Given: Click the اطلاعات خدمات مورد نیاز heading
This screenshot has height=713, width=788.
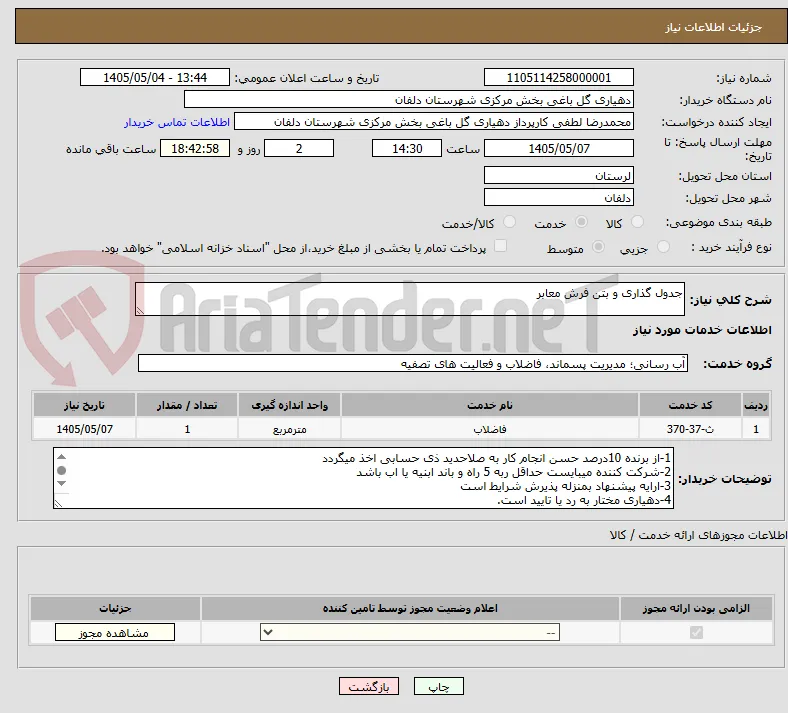Looking at the screenshot, I should (702, 330).
